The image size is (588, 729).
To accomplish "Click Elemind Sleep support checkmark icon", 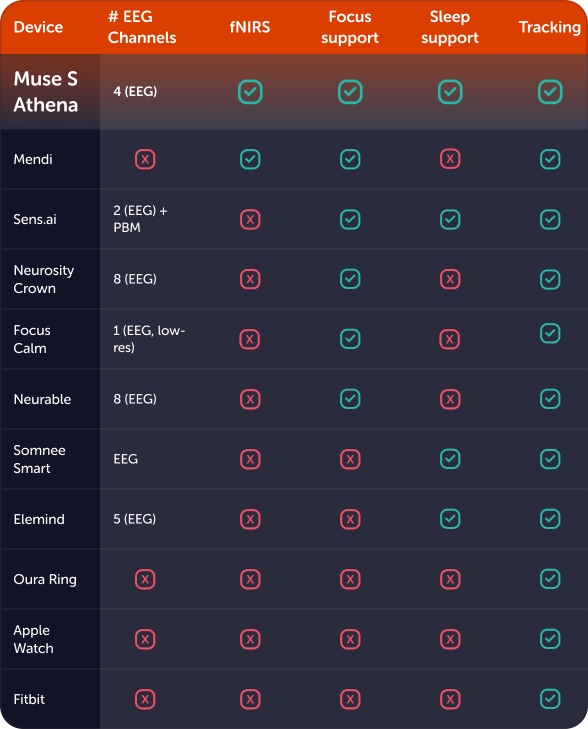I will pyautogui.click(x=450, y=519).
